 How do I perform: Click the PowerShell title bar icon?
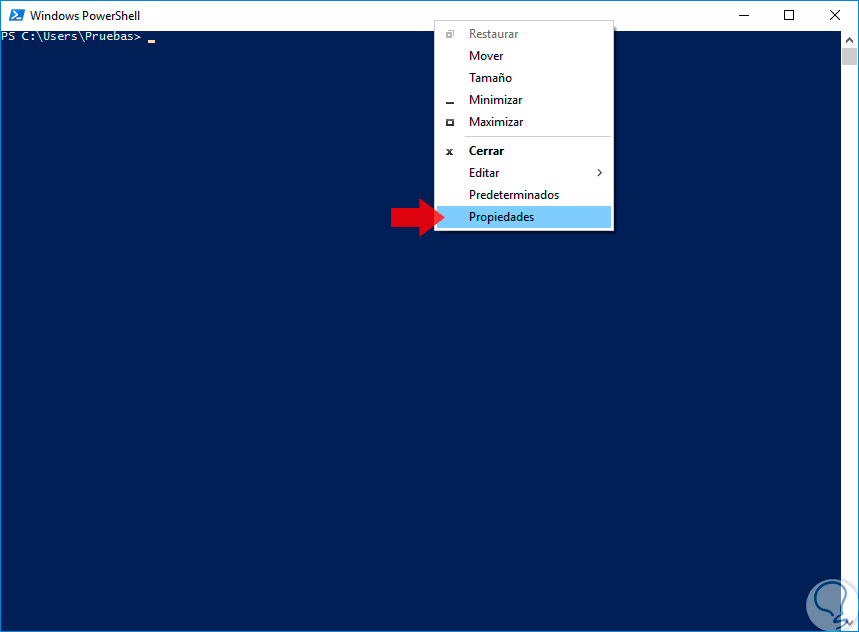(x=16, y=15)
